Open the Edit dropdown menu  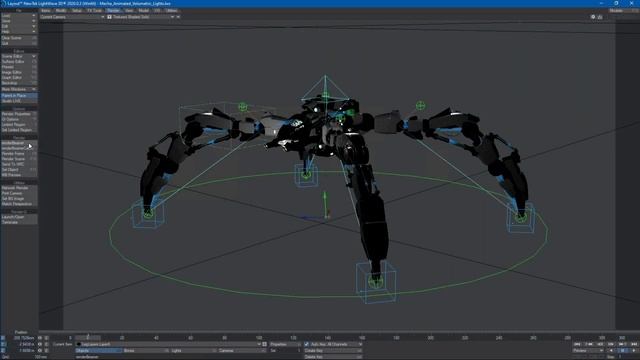click(x=19, y=26)
